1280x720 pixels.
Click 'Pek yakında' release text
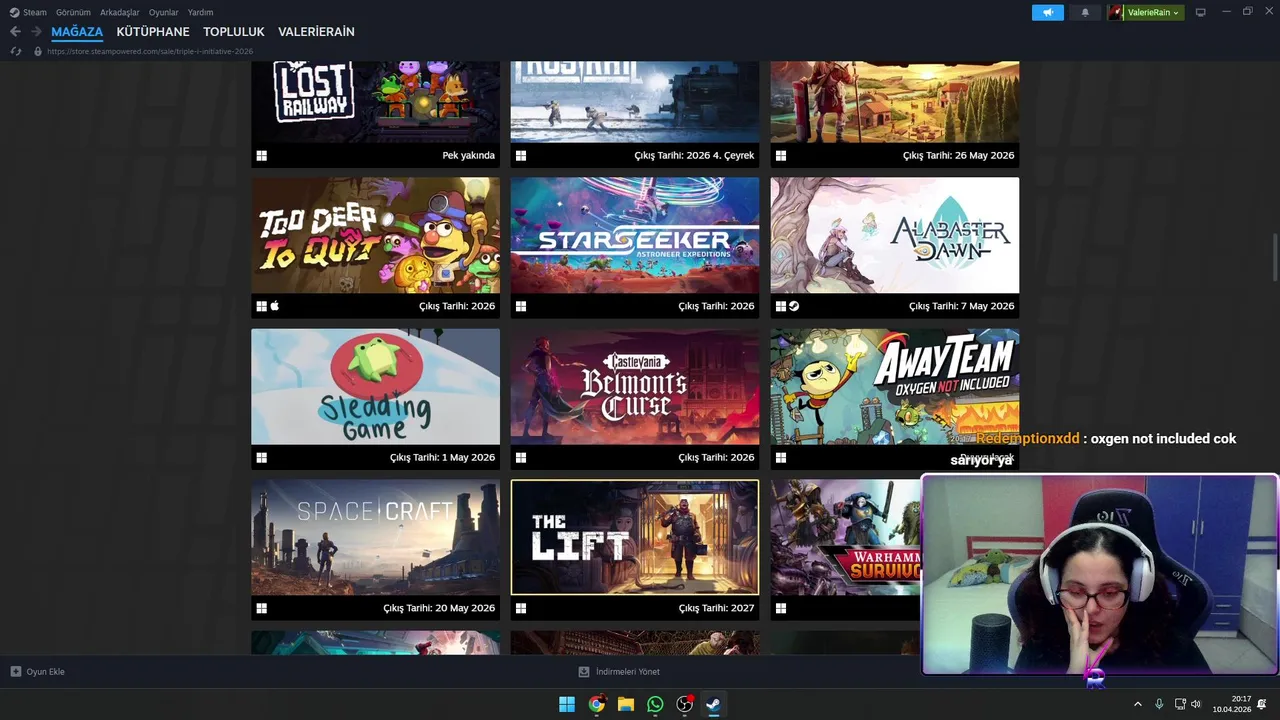(x=469, y=156)
